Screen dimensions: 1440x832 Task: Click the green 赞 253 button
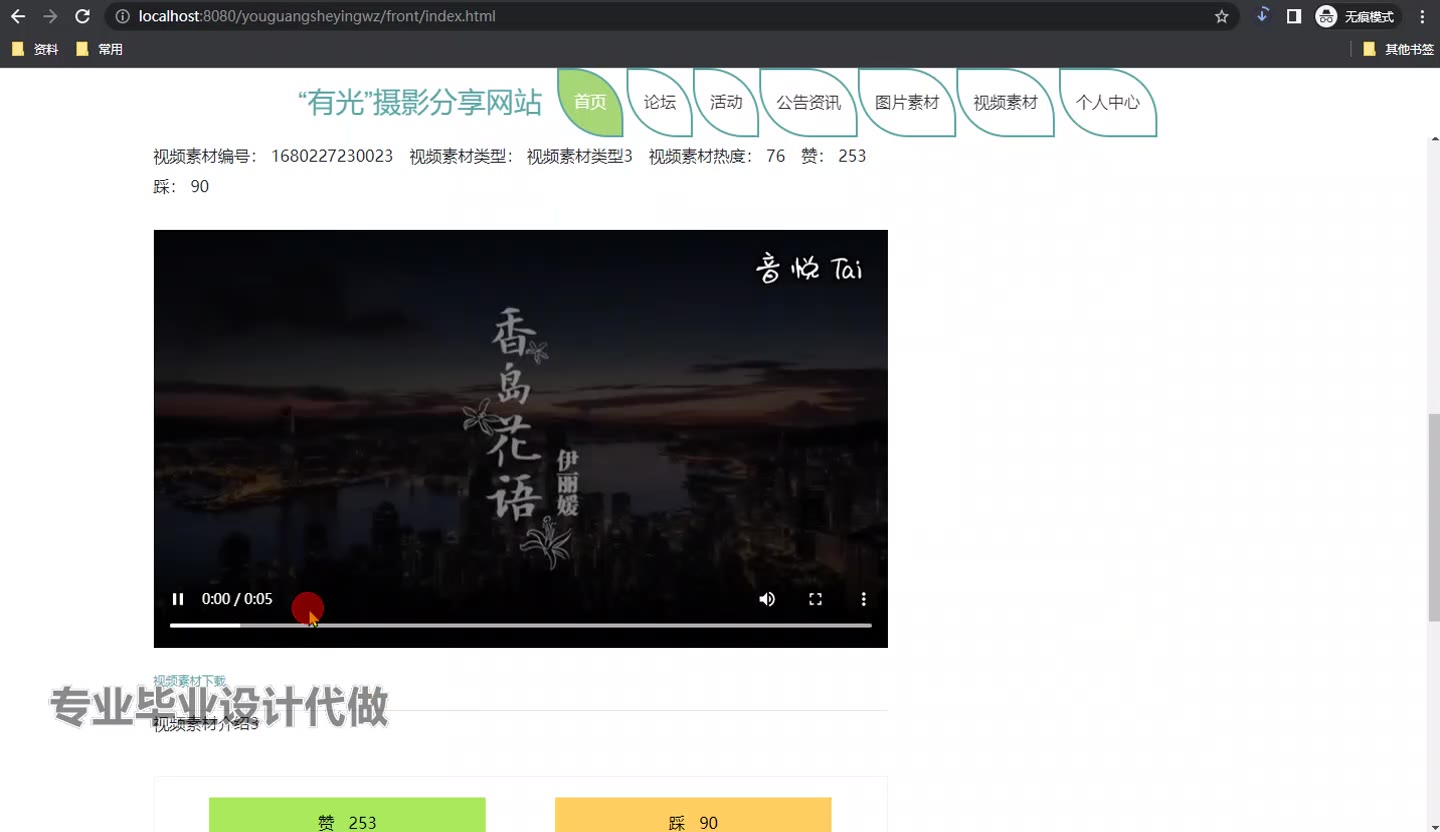(x=347, y=815)
